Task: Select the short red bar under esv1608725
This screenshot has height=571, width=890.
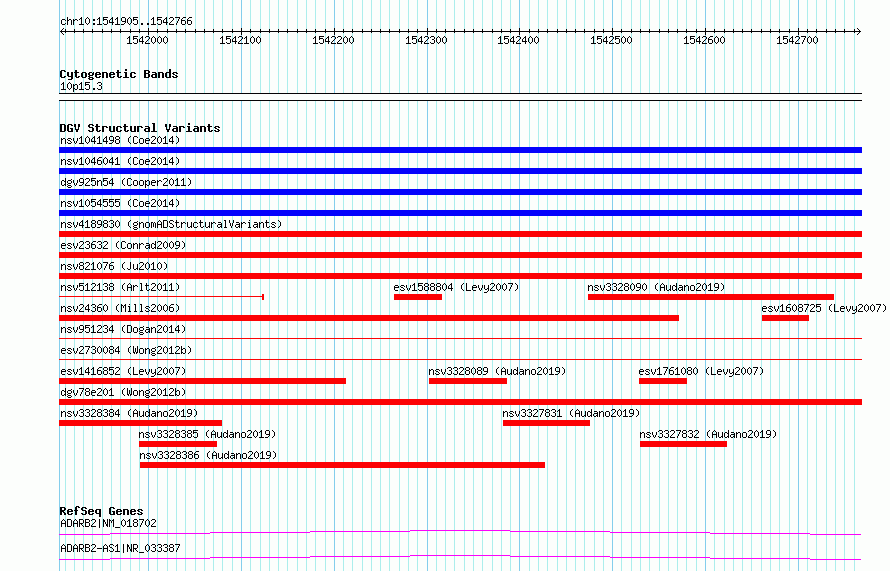Action: pyautogui.click(x=785, y=318)
